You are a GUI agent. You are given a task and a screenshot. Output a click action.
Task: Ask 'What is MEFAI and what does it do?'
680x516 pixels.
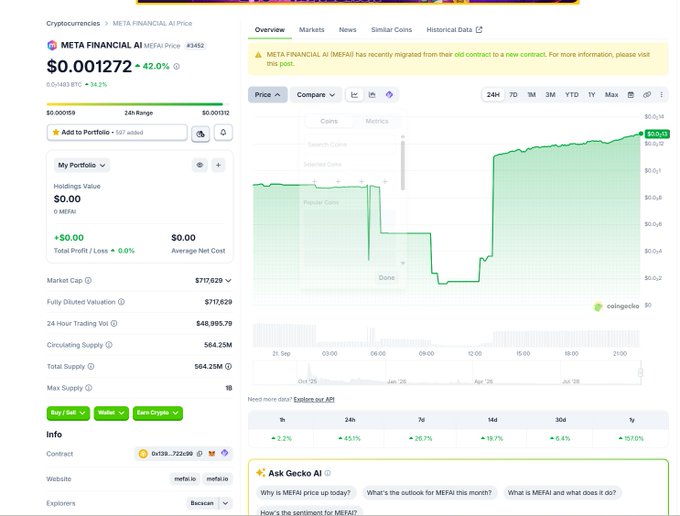pyautogui.click(x=562, y=493)
